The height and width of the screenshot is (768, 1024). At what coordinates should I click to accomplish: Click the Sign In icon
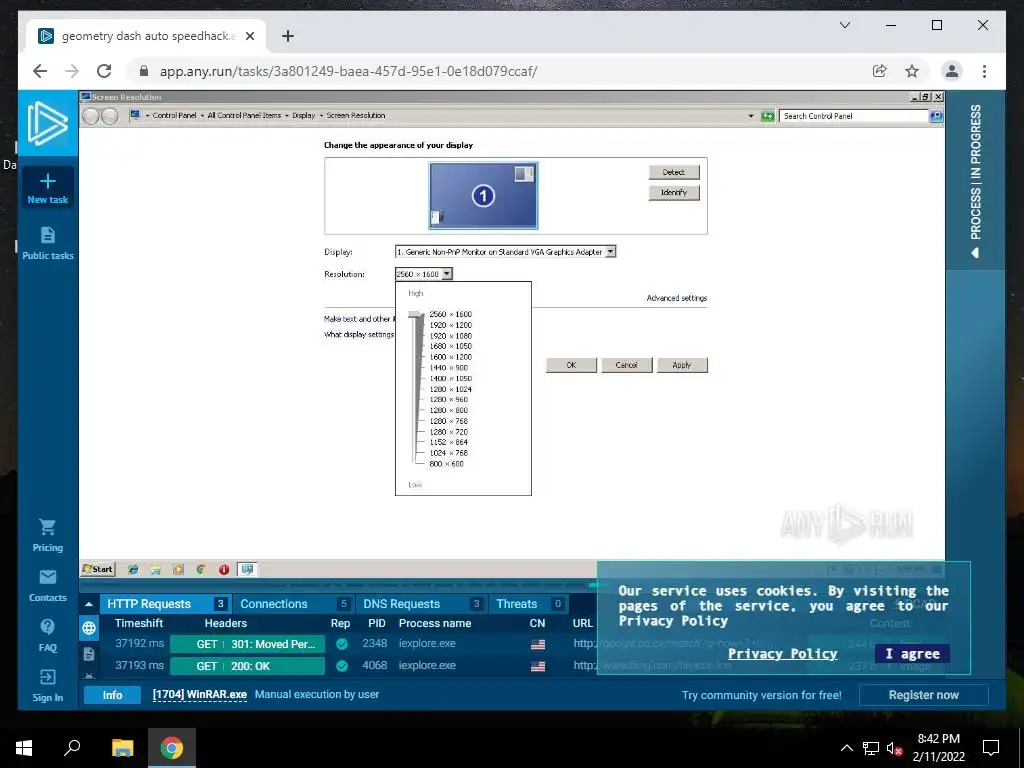click(x=48, y=677)
